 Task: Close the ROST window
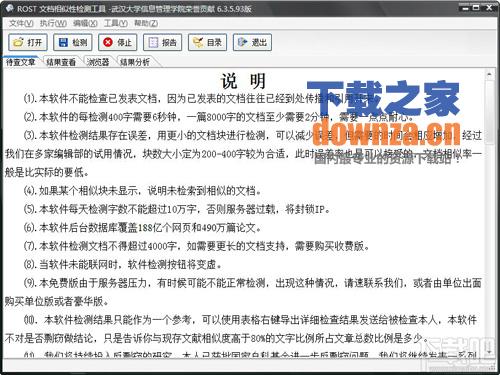489,8
